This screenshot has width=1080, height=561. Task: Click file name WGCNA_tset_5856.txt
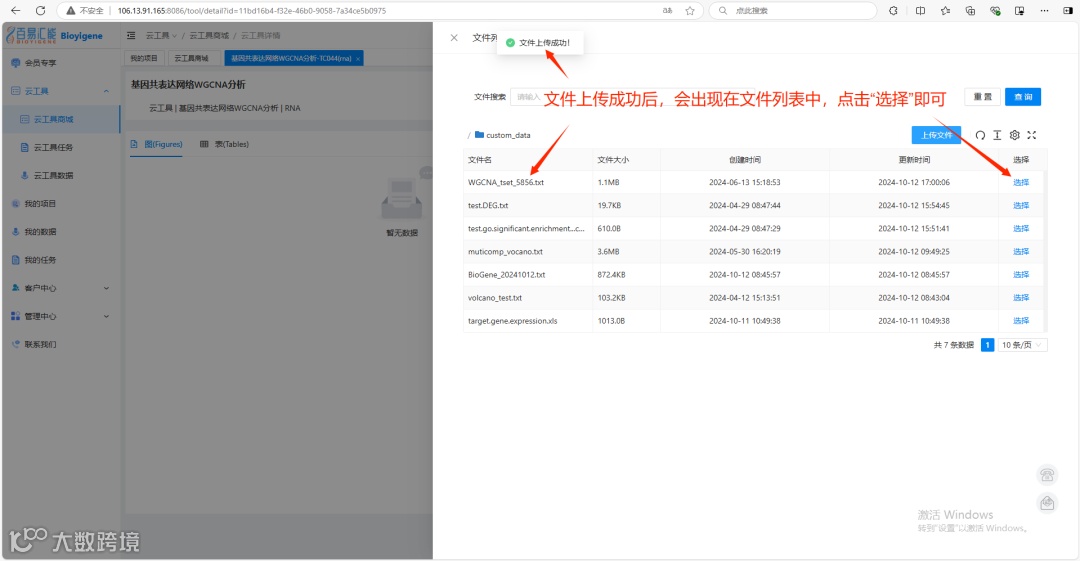[506, 182]
